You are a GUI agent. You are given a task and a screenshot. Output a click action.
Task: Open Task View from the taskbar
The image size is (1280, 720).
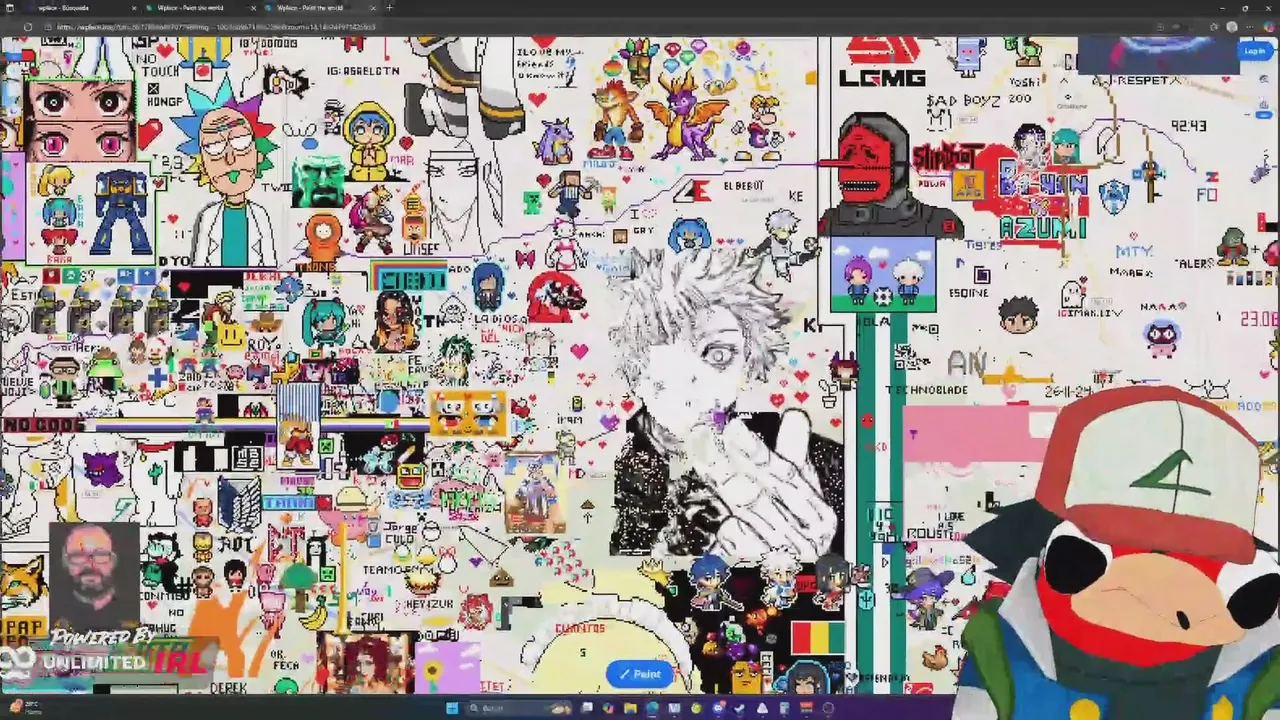point(587,708)
